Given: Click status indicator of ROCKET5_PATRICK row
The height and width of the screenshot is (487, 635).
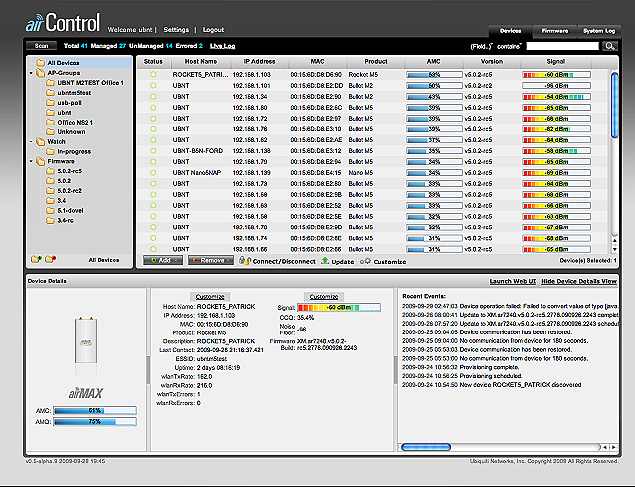Looking at the screenshot, I should [x=153, y=74].
